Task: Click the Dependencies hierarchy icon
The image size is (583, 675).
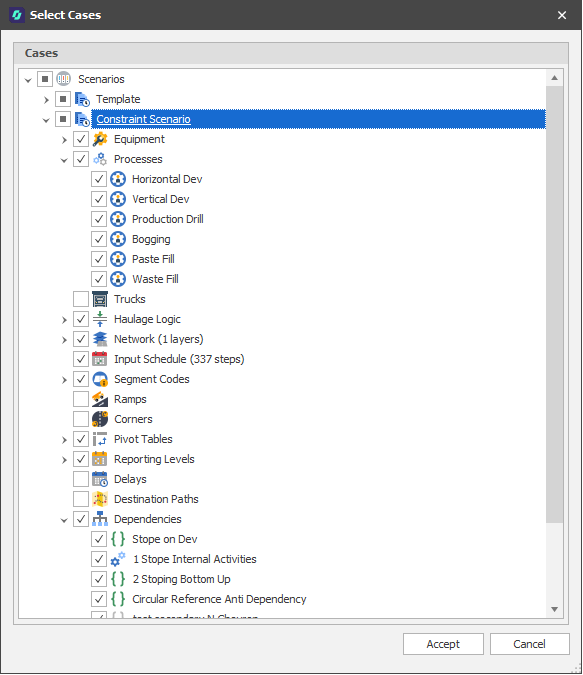Action: coord(100,519)
